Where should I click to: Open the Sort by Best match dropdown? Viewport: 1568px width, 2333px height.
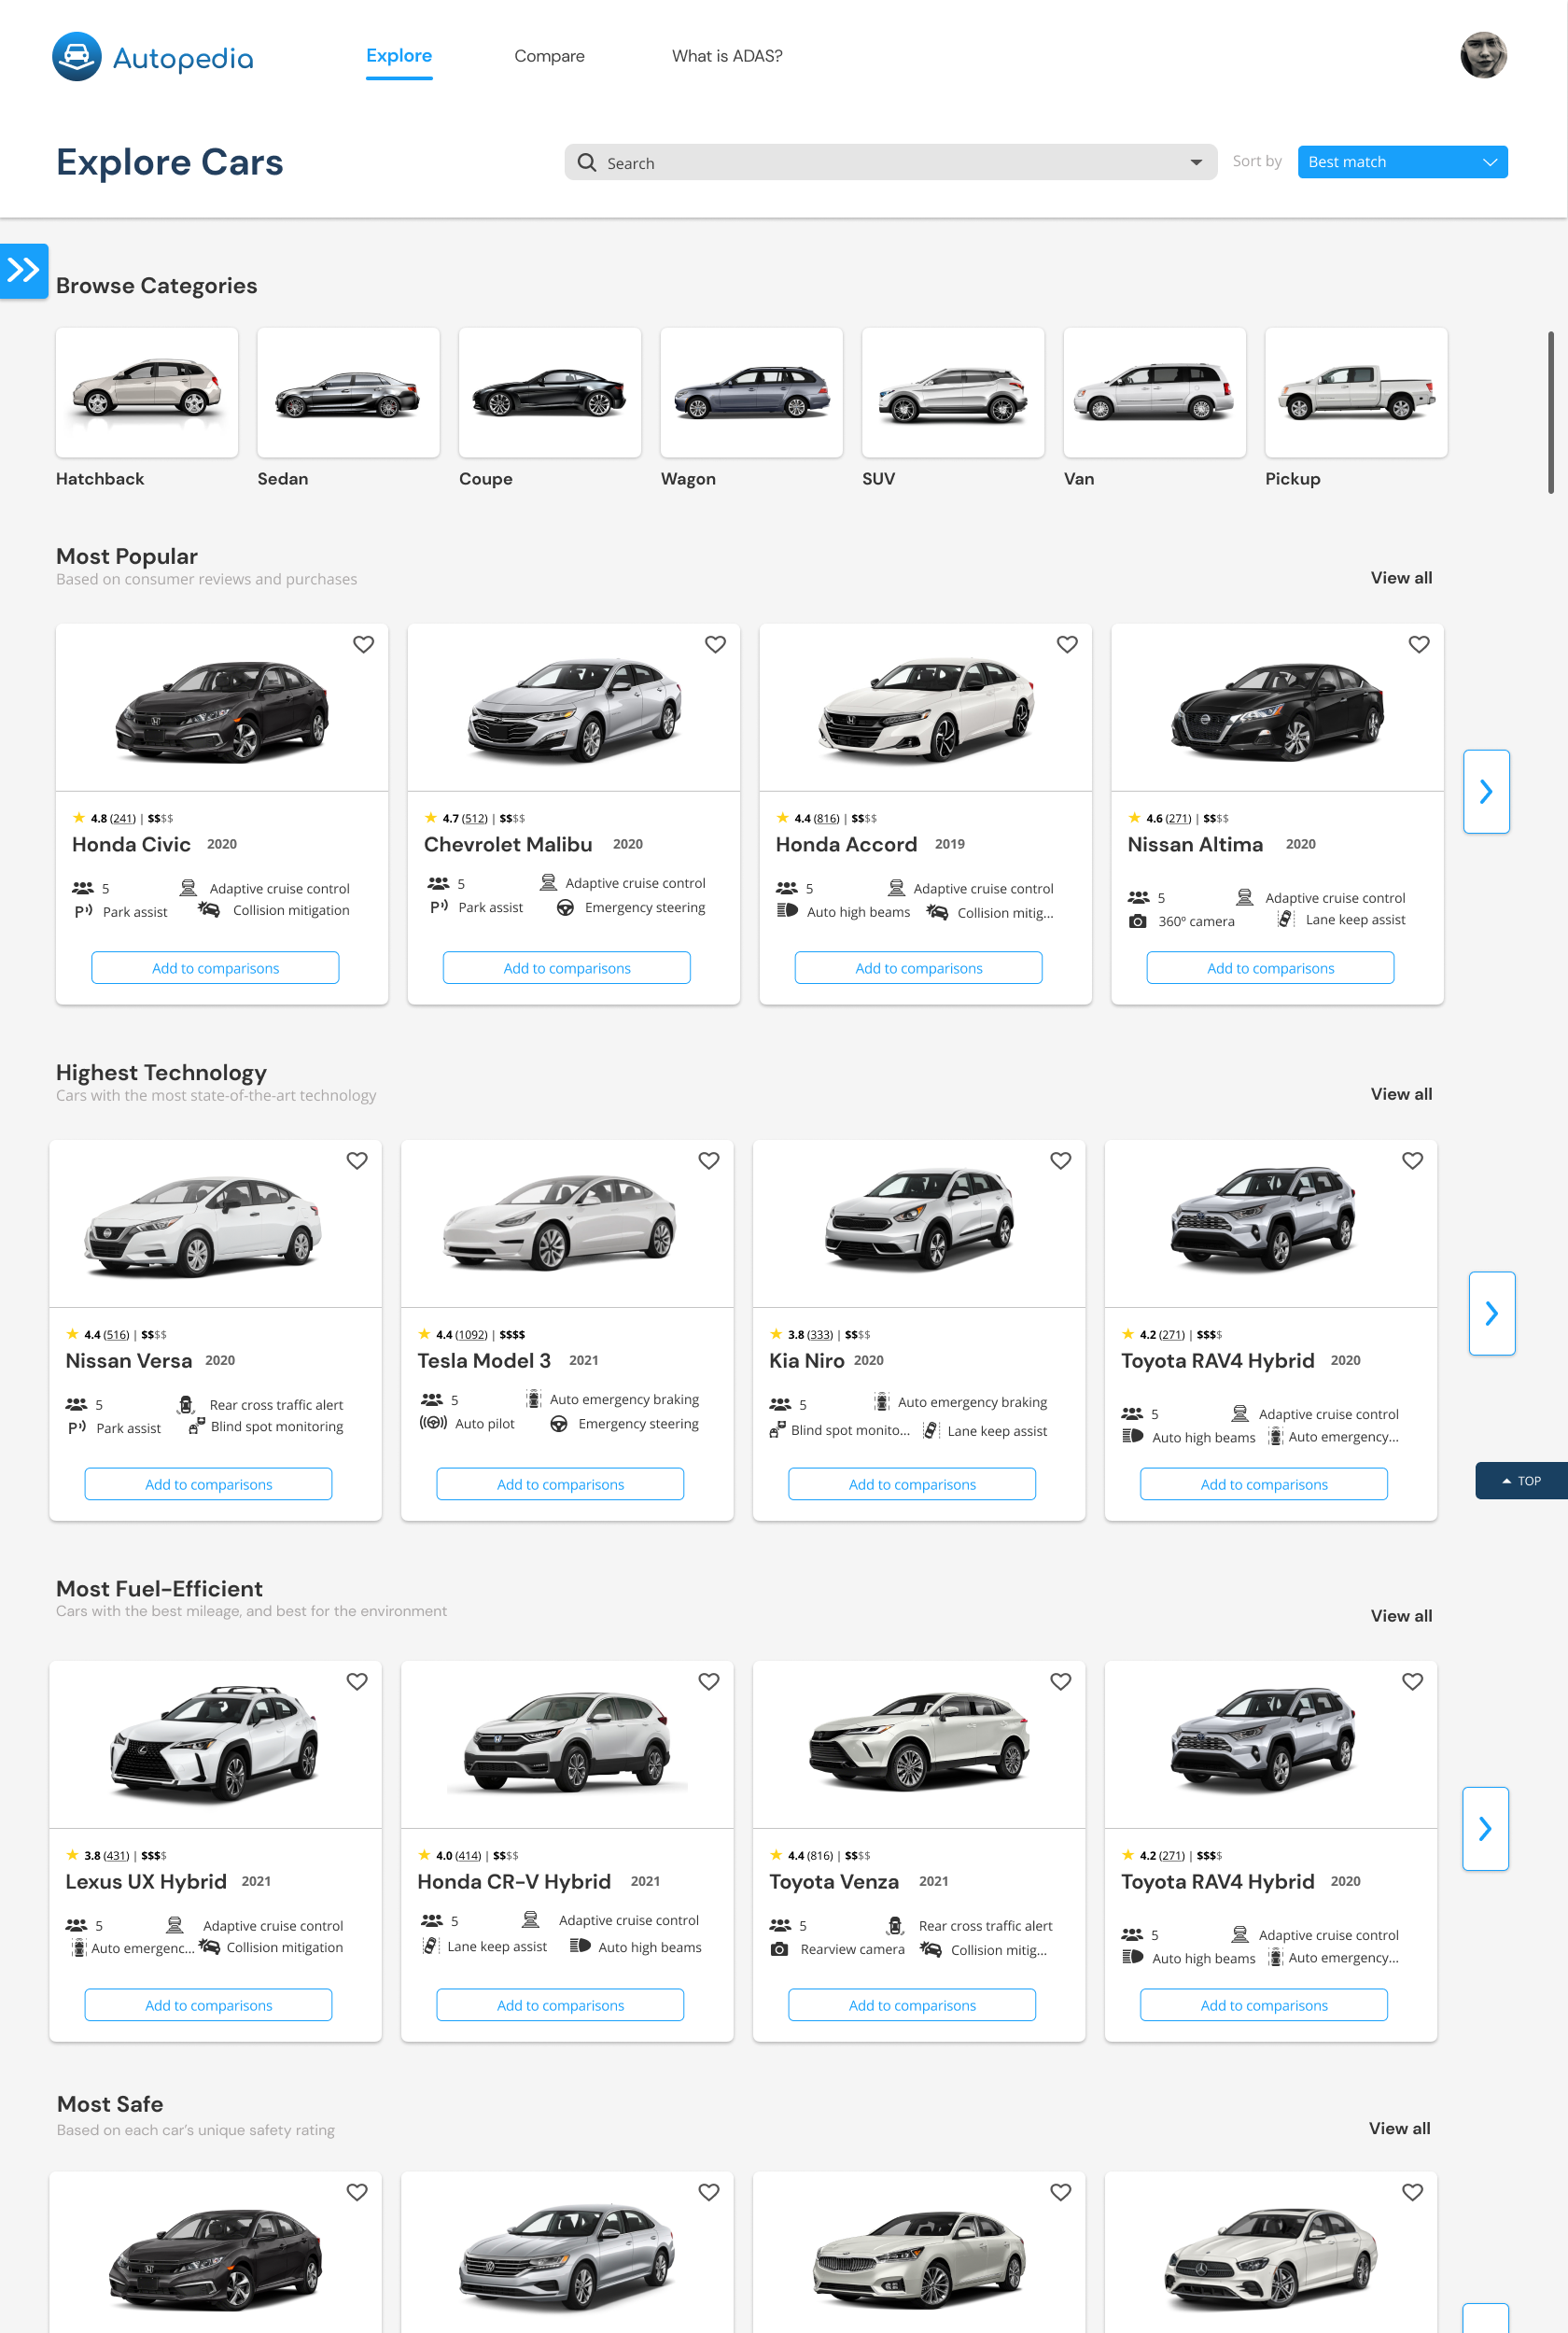(1402, 162)
